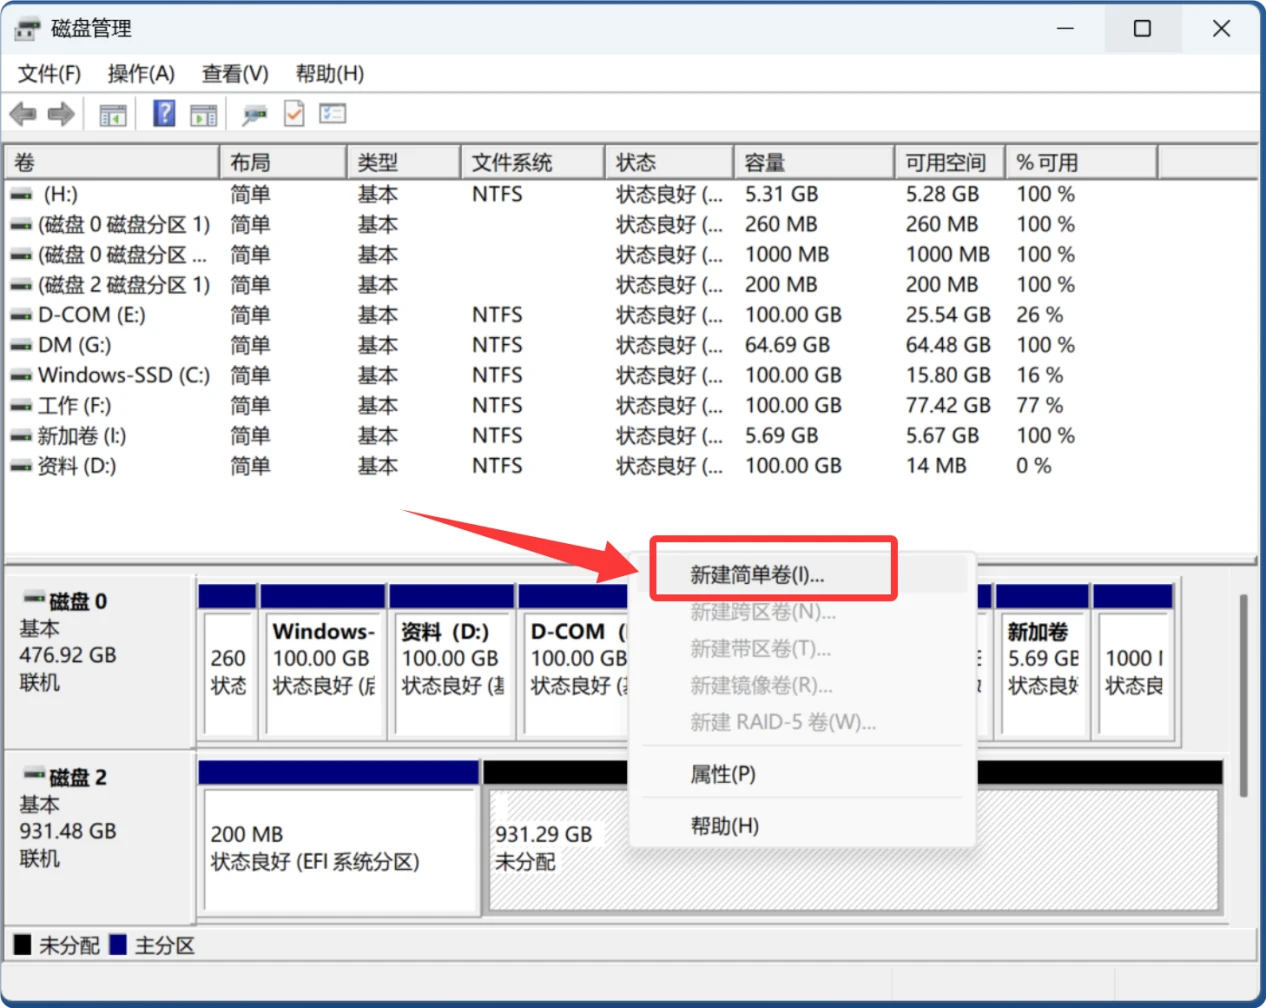Select the 260 partition block on disk 0
Screen dimensions: 1266x1008
click(x=228, y=663)
